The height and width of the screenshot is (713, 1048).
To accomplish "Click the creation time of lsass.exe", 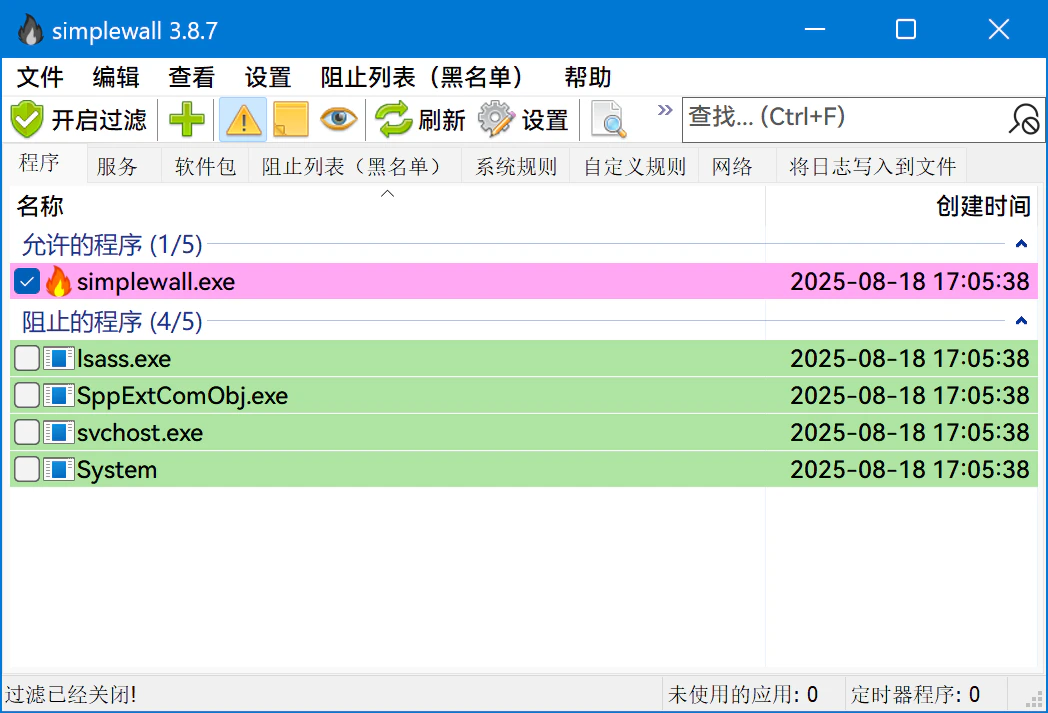I will 910,359.
